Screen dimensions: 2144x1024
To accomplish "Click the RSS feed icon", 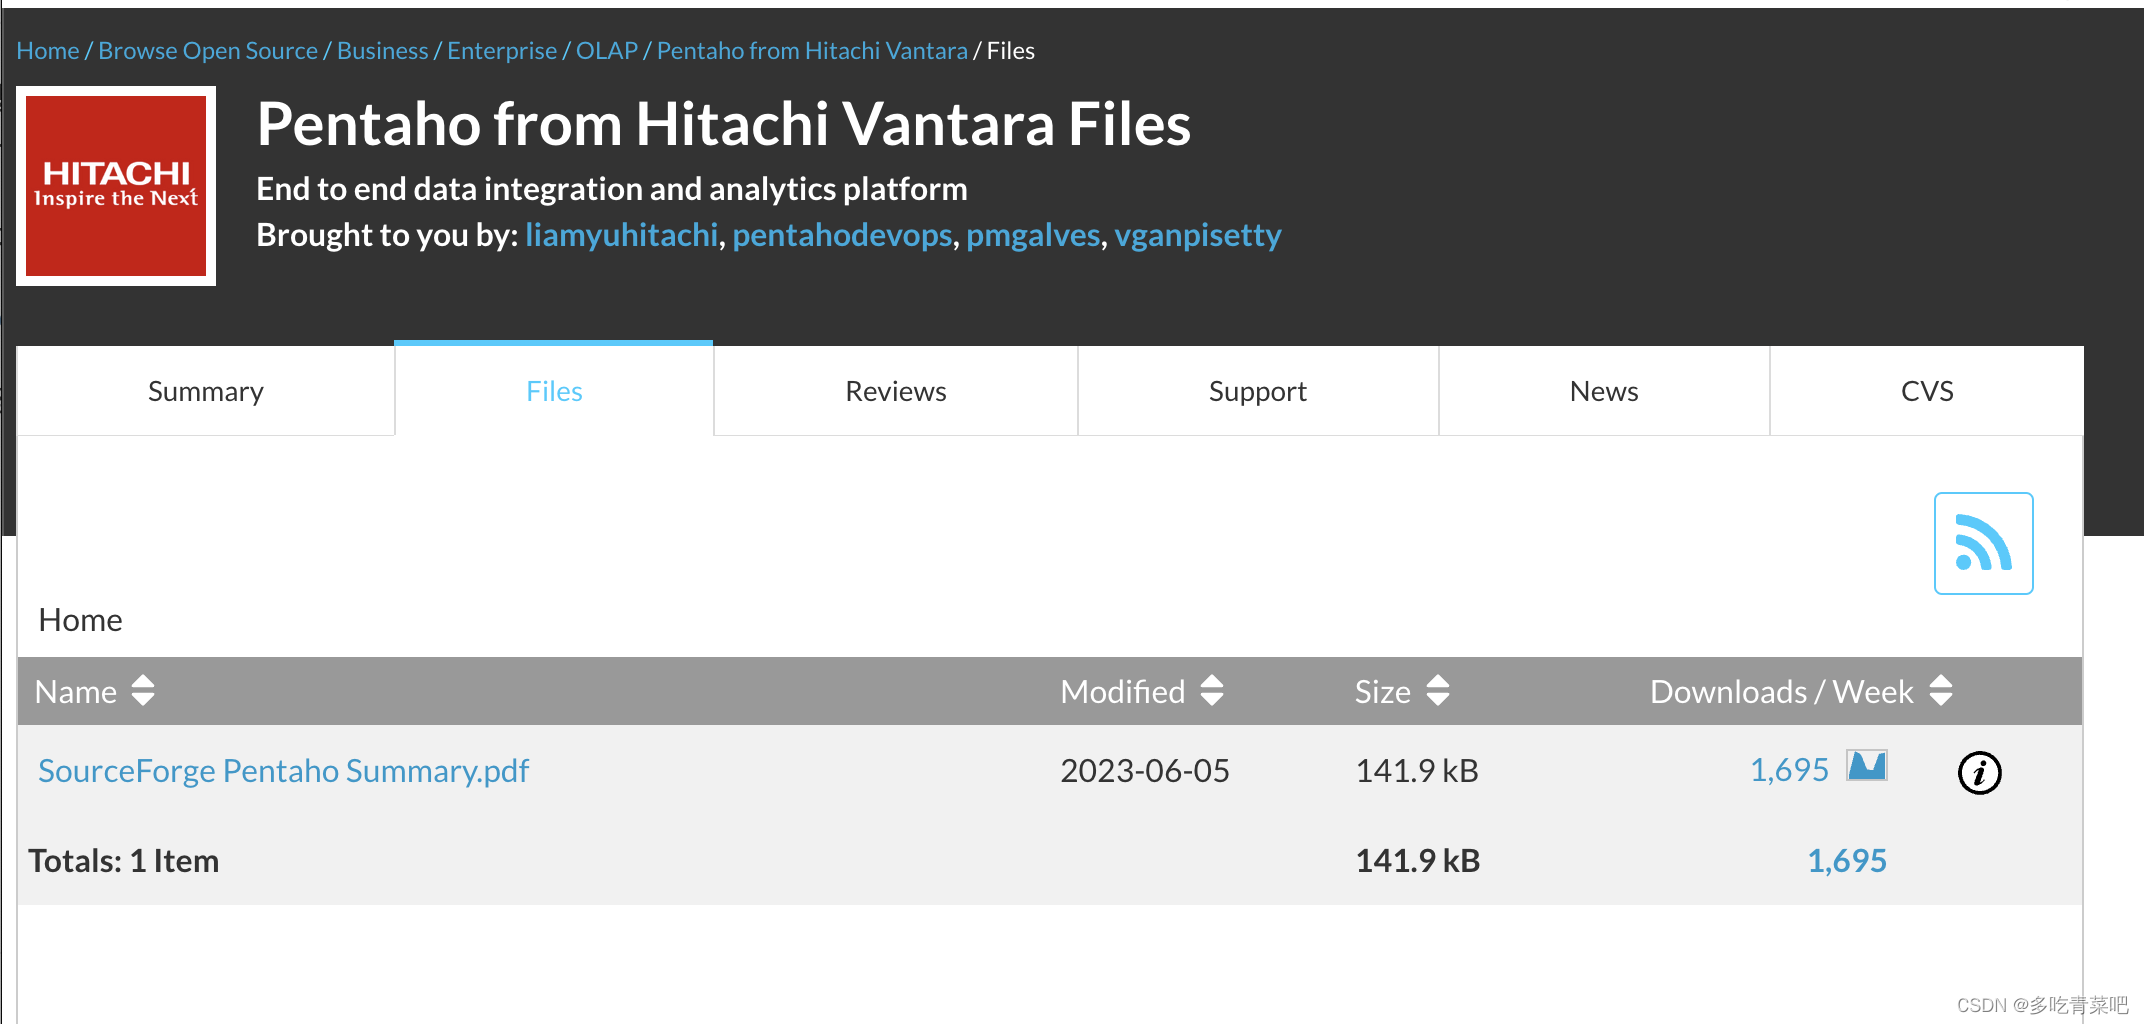I will tap(1983, 543).
